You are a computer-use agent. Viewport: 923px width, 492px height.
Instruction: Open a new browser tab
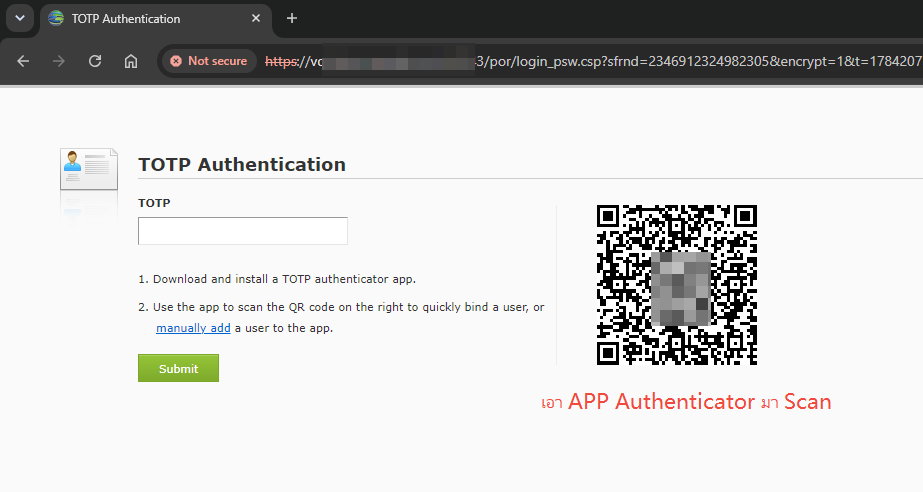click(291, 18)
